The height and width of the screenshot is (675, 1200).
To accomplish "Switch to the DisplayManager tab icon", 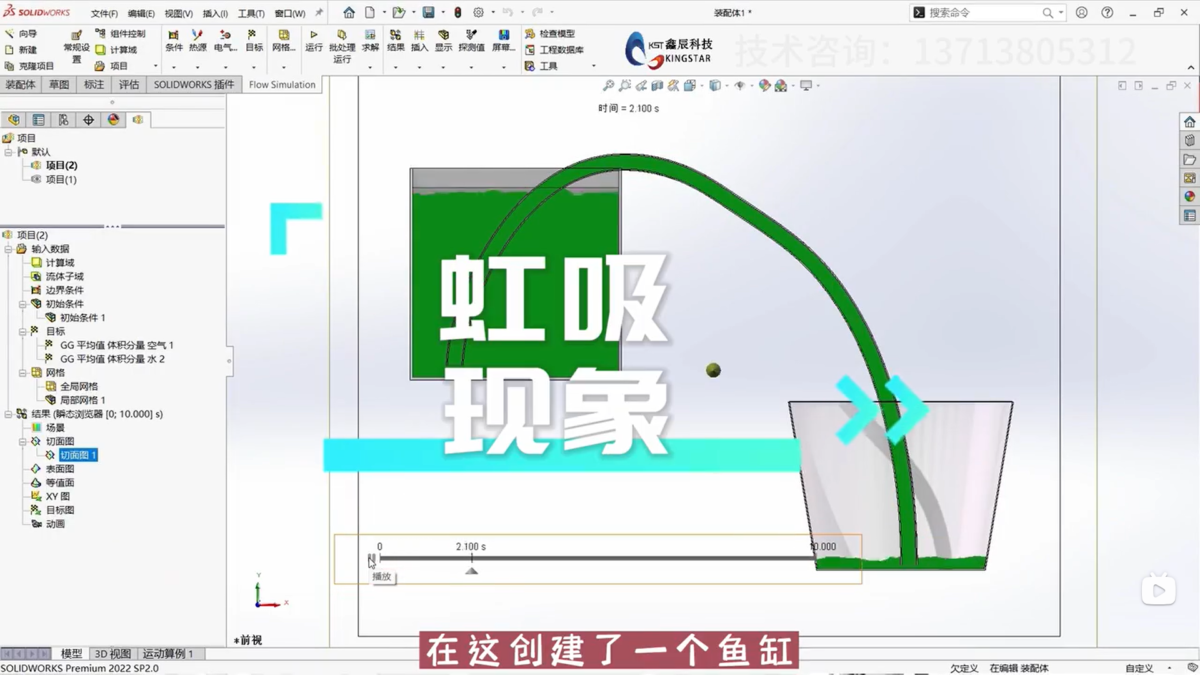I will pyautogui.click(x=113, y=120).
